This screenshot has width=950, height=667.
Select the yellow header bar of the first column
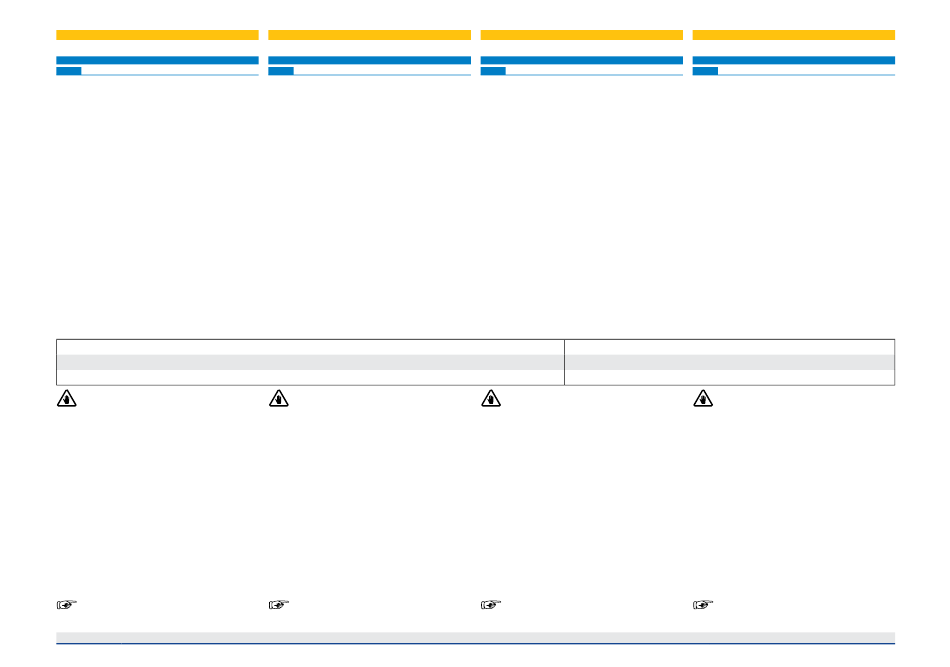coord(157,35)
